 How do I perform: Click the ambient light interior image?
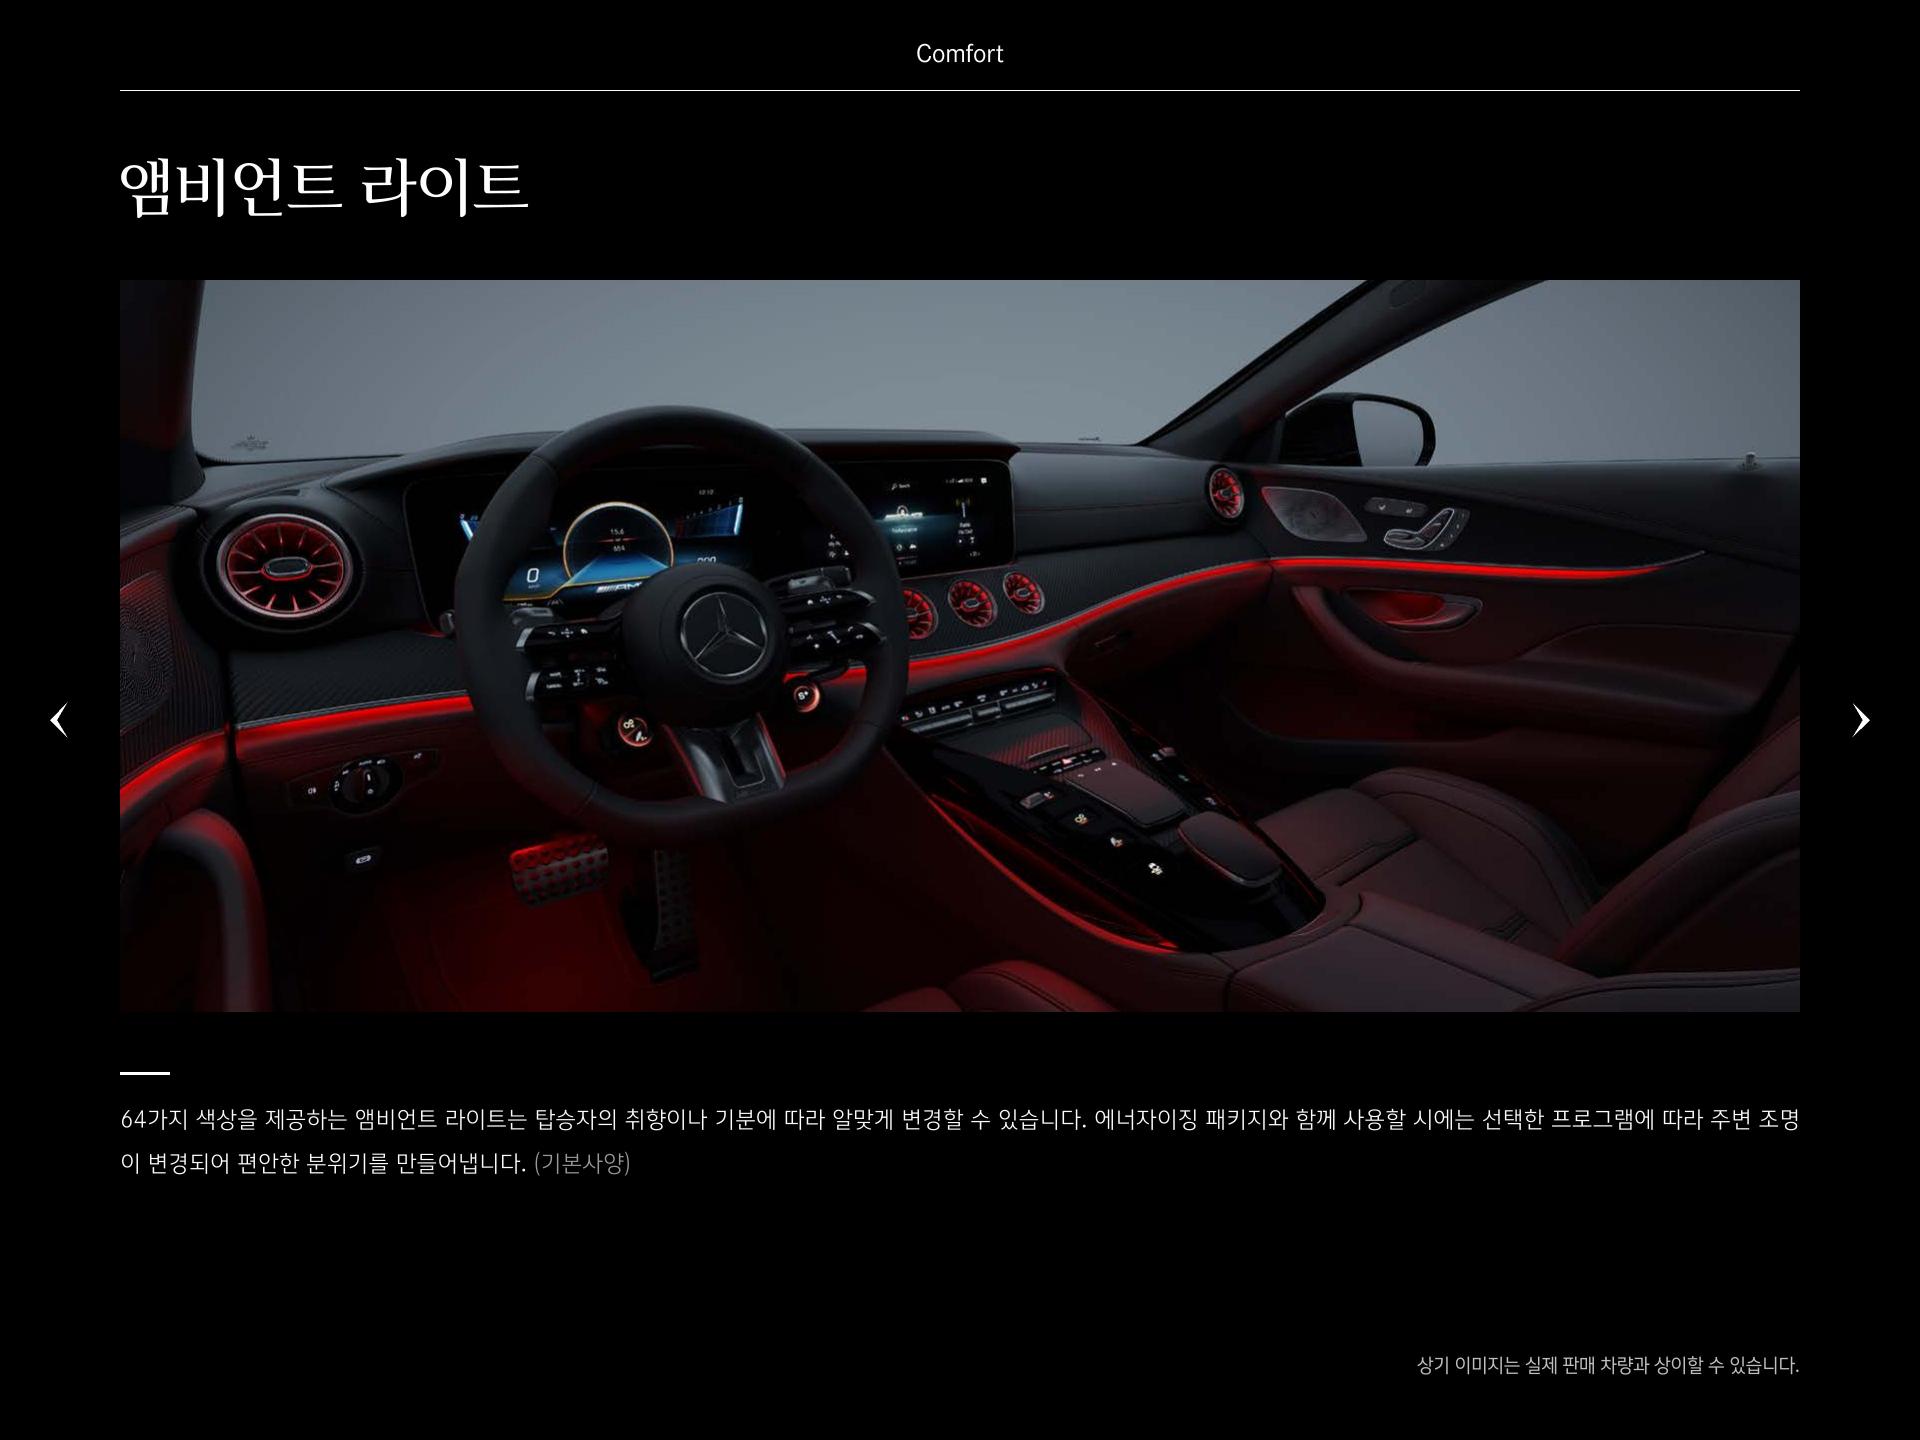[960, 646]
